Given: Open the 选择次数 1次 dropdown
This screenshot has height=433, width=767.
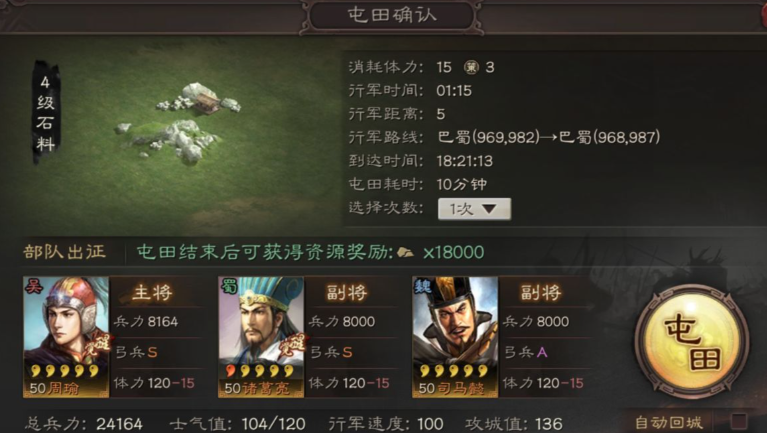Looking at the screenshot, I should coord(474,209).
